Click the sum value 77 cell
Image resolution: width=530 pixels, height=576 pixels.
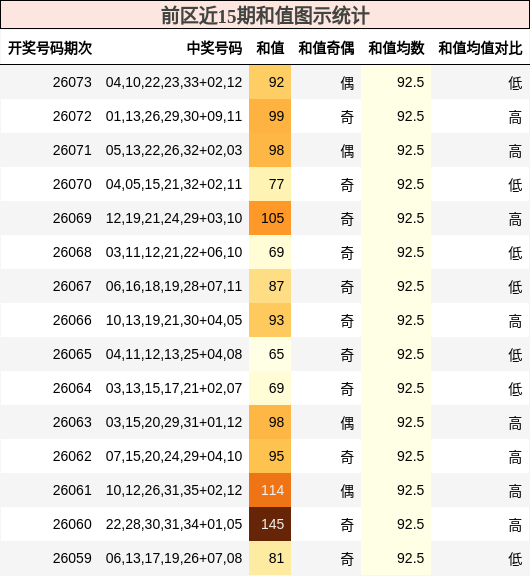click(x=270, y=184)
